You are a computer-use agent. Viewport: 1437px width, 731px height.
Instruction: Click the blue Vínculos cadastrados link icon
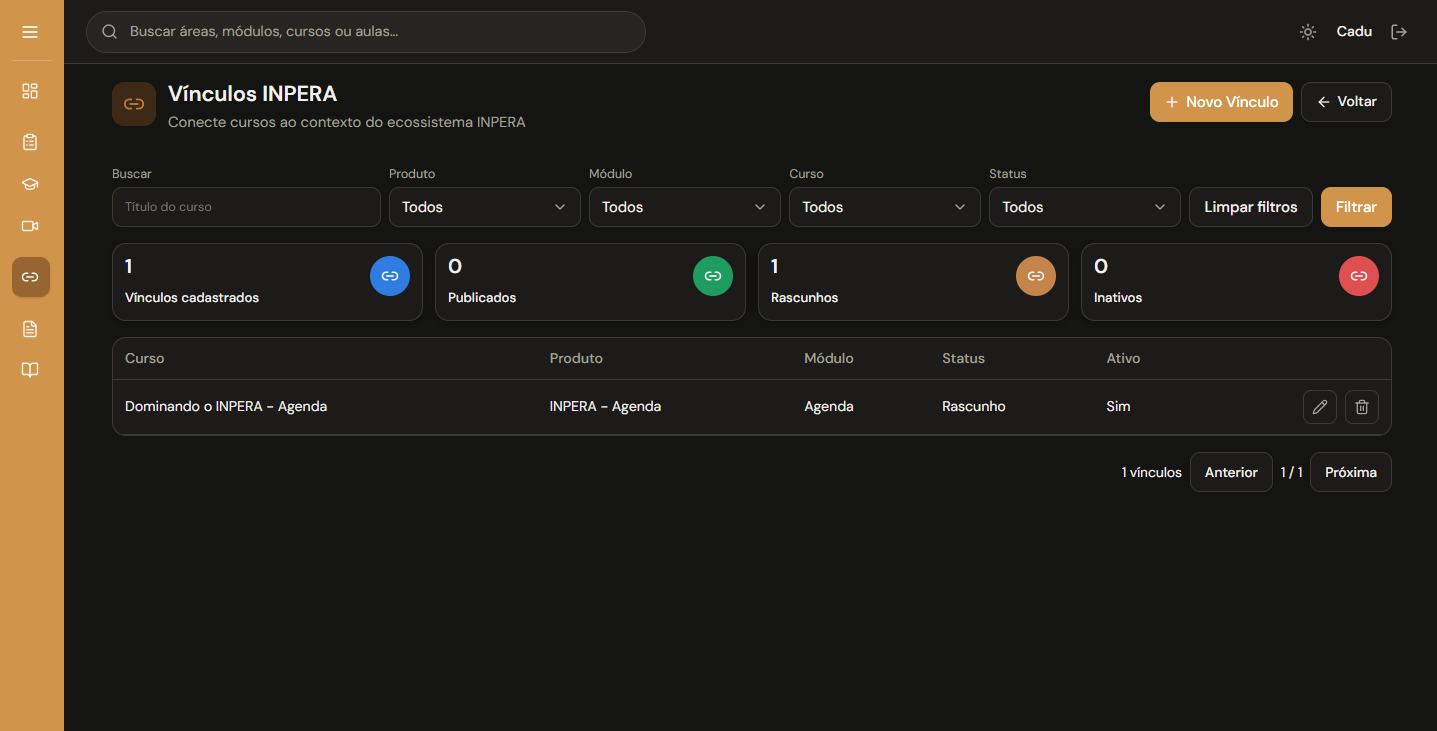click(390, 276)
